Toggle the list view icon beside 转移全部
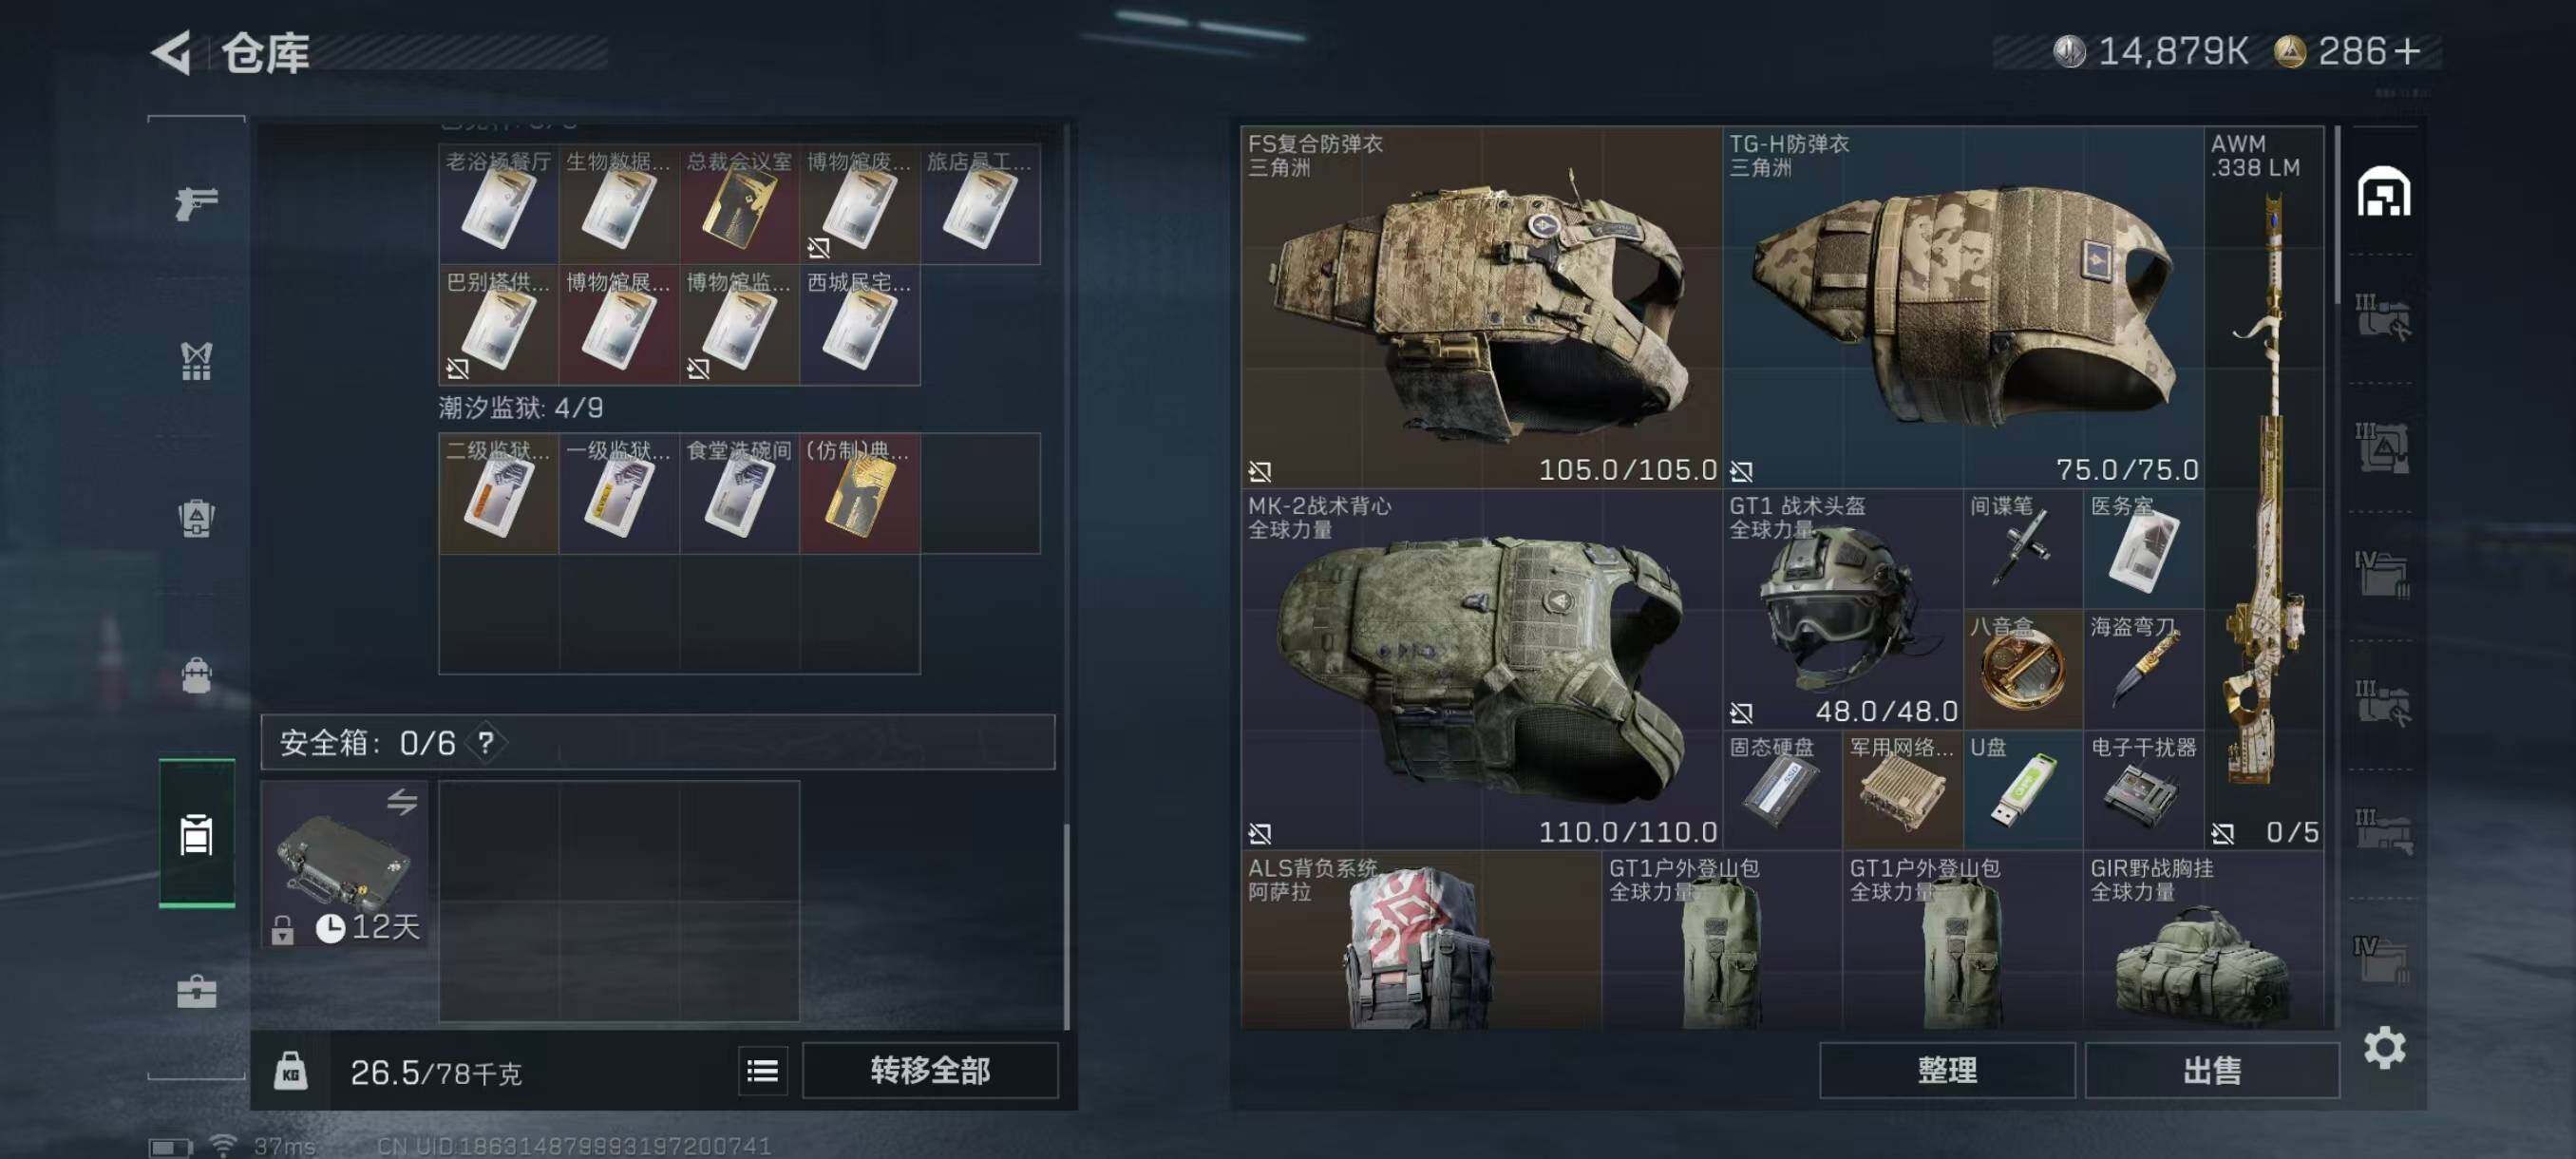Image resolution: width=2576 pixels, height=1159 pixels. (x=763, y=1071)
